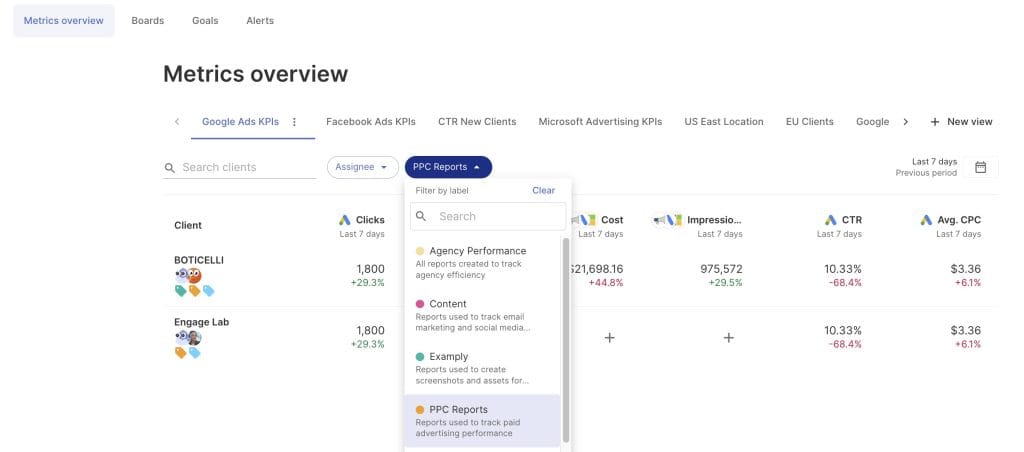The image size is (1024, 452).
Task: Switch to the Facebook Ads KPIs view
Action: (371, 121)
